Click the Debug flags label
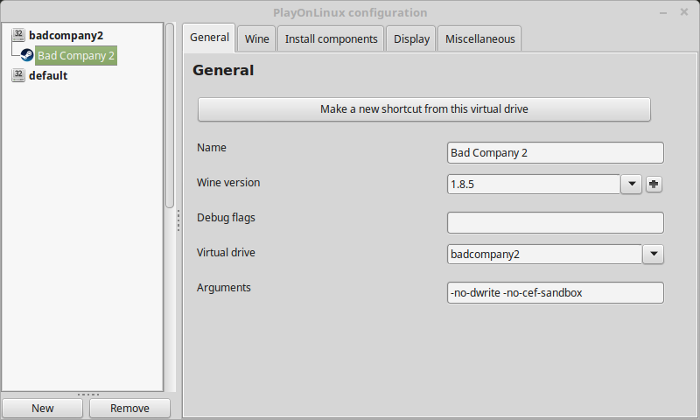700x420 pixels. tap(226, 218)
